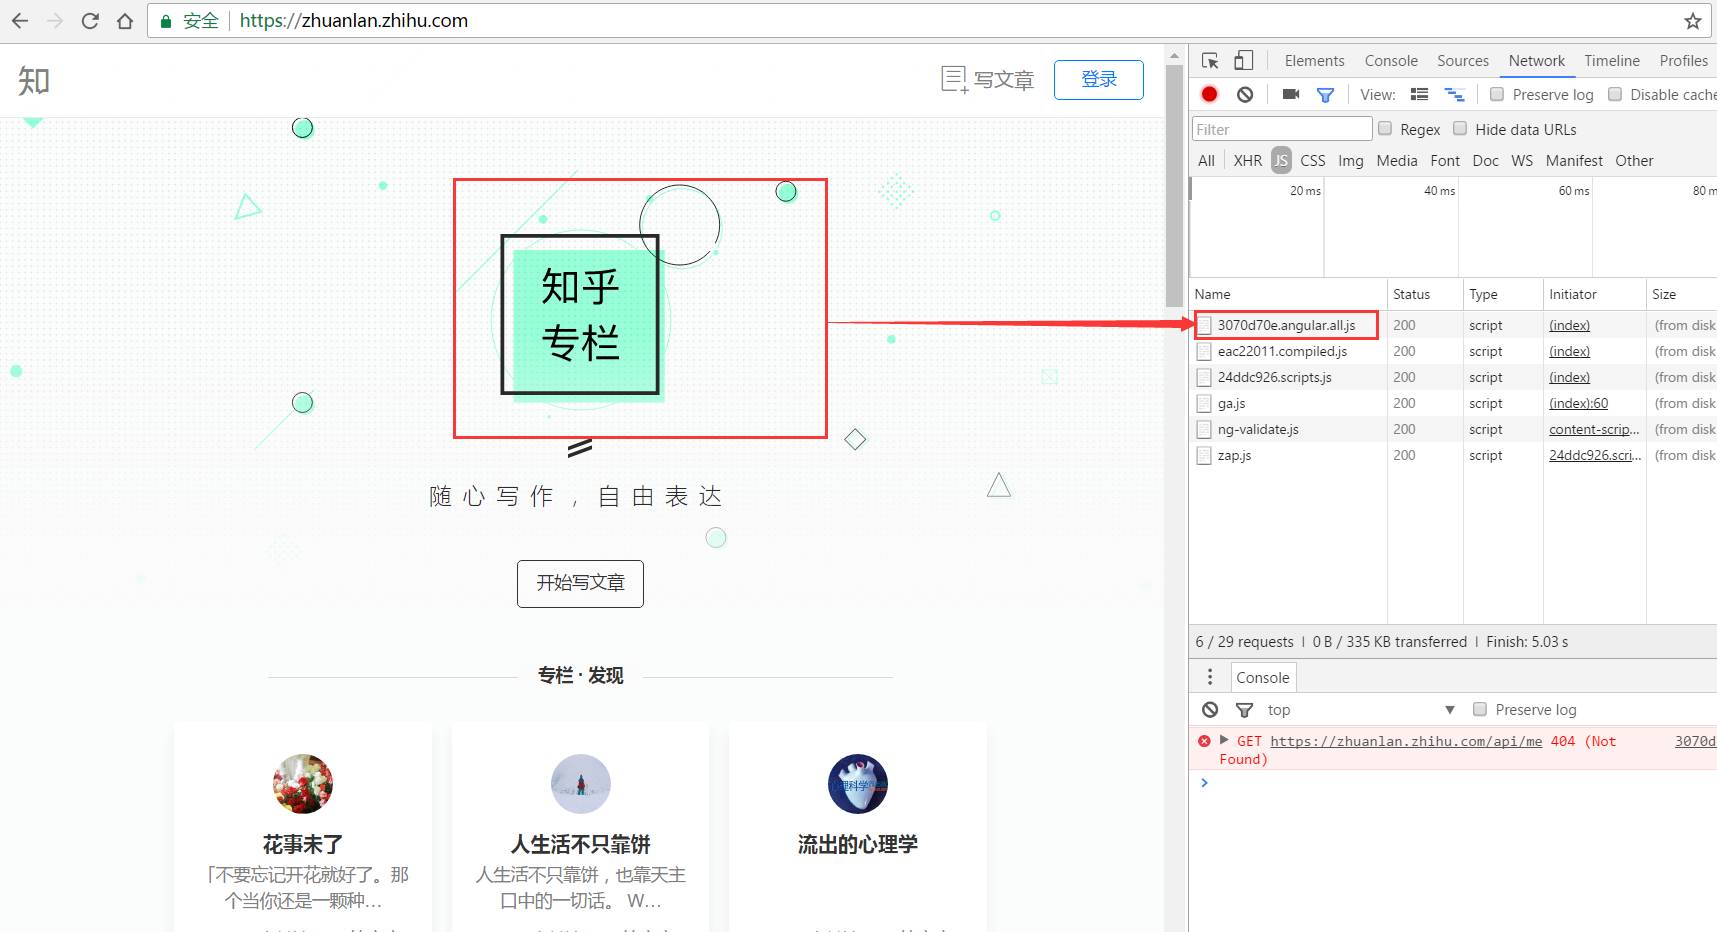1717x932 pixels.
Task: Select the All type filter
Action: 1207,160
